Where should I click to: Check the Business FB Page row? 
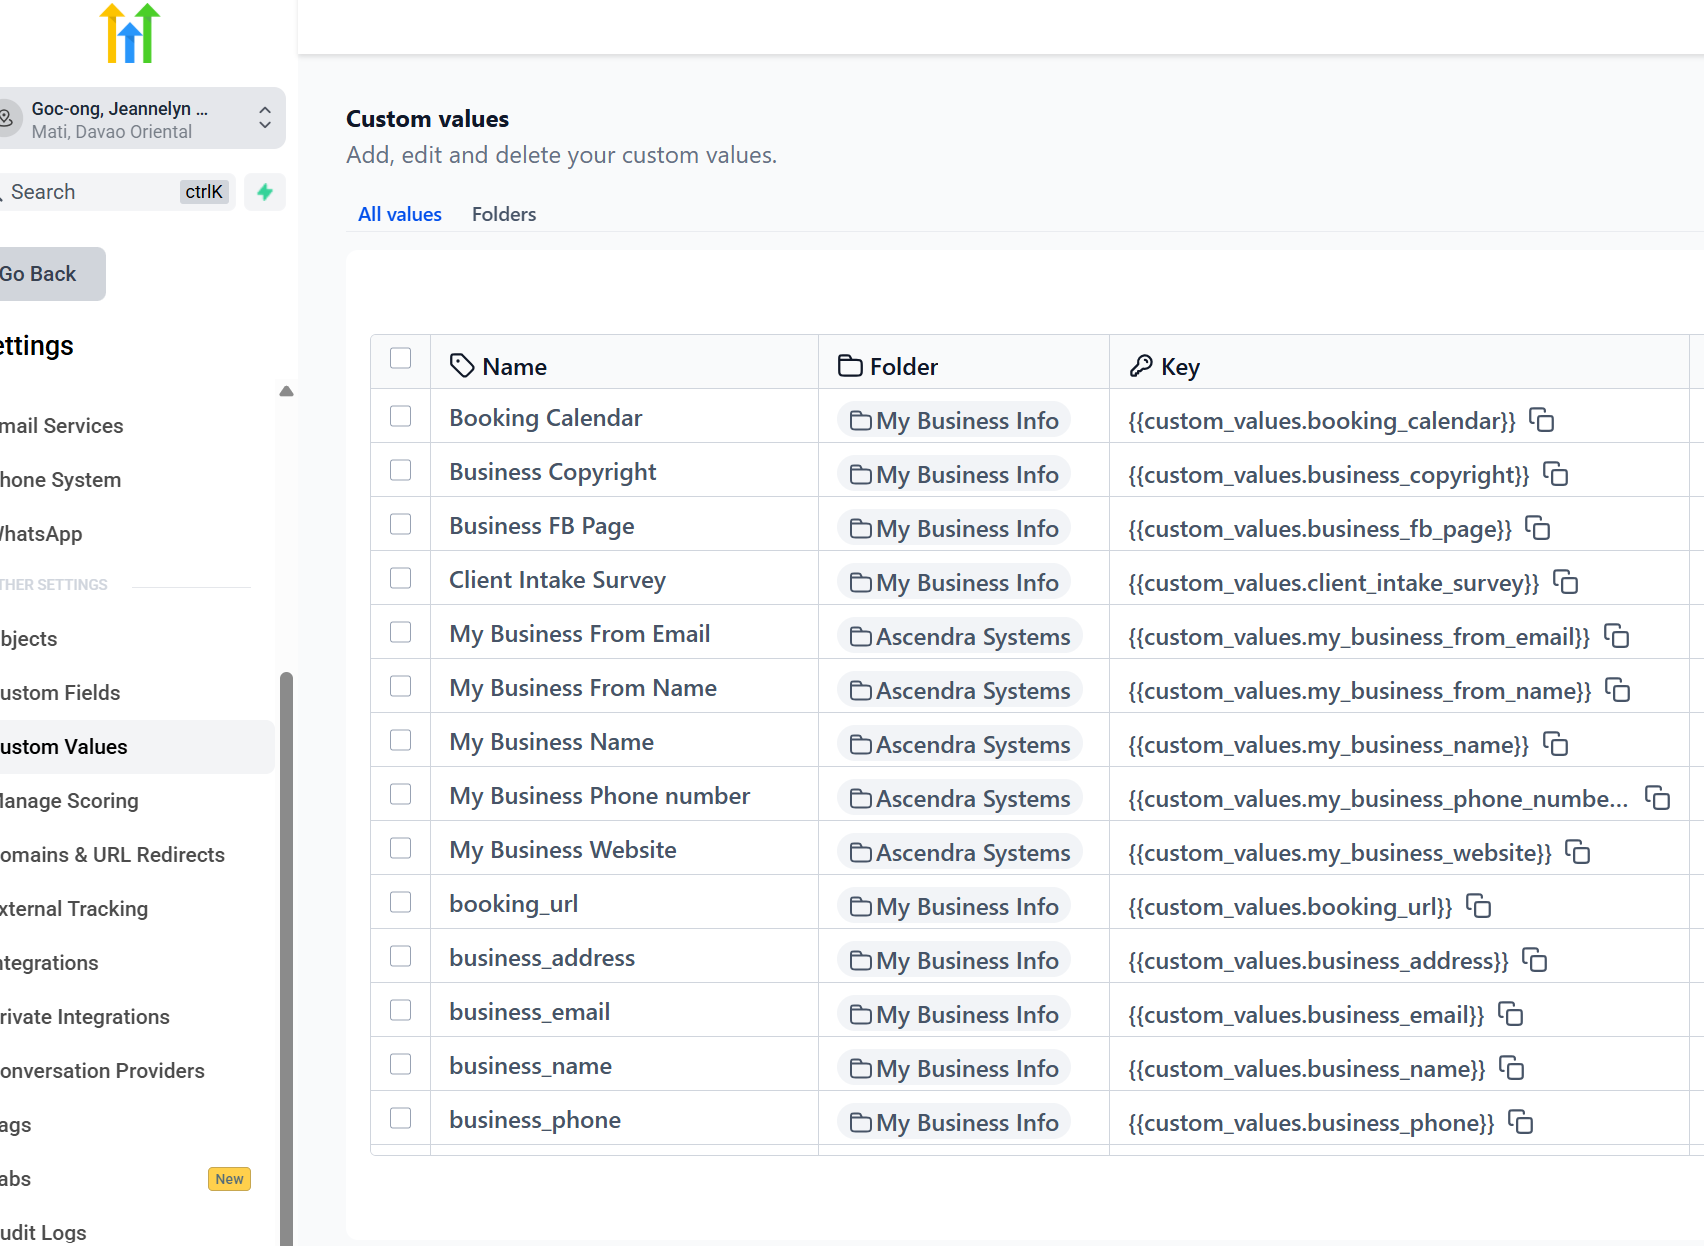click(x=401, y=524)
